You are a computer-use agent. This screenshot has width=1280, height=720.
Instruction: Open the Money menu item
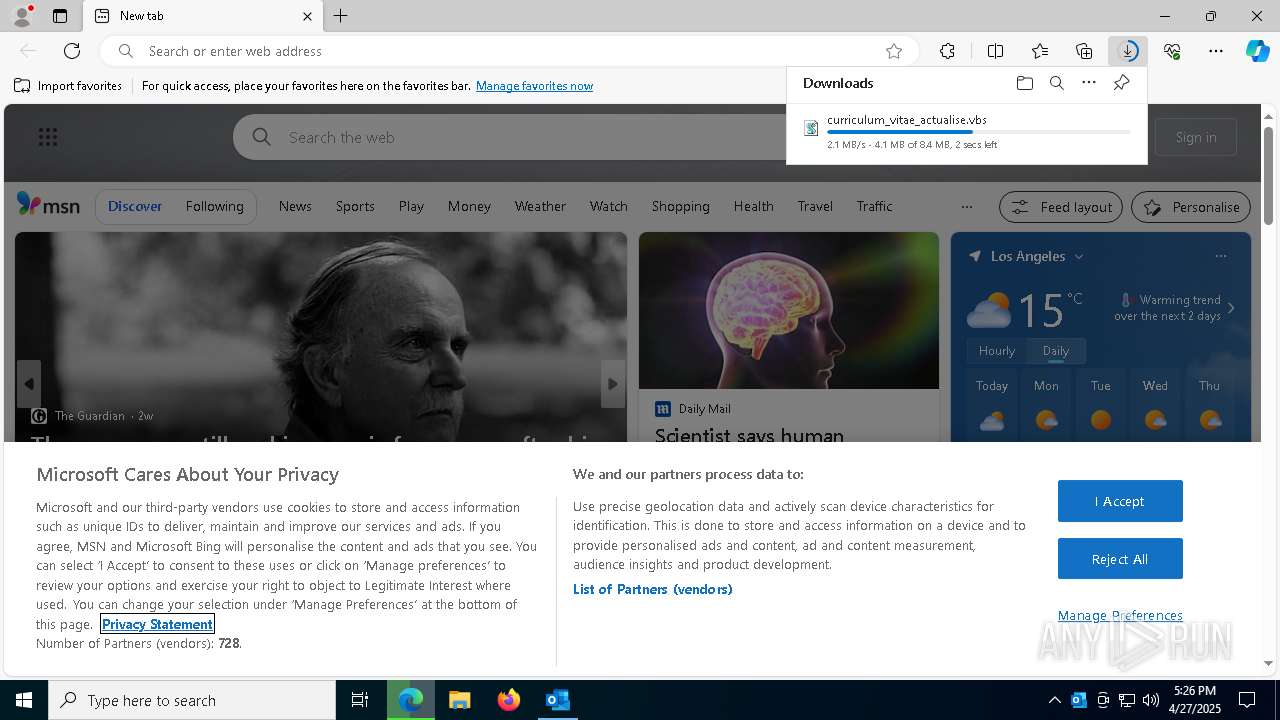pyautogui.click(x=469, y=206)
